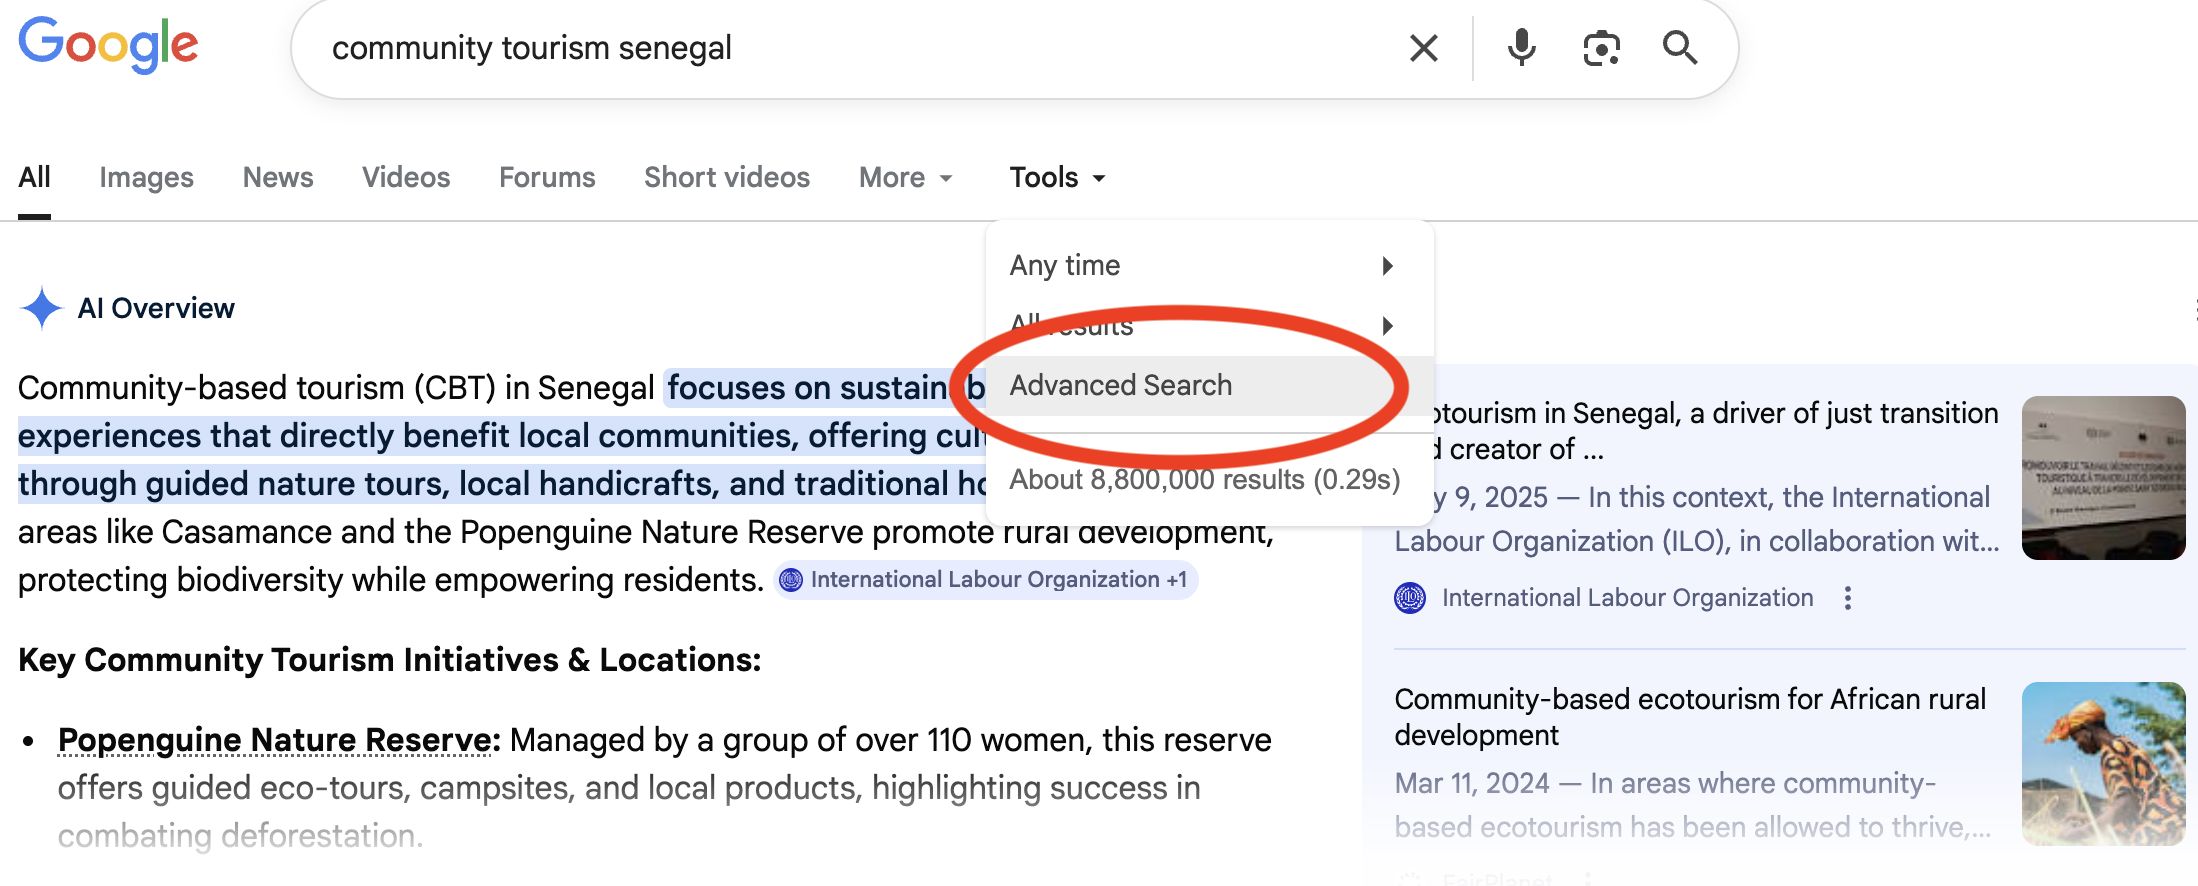Clear the search box with the X icon
The height and width of the screenshot is (886, 2198).
click(x=1423, y=47)
